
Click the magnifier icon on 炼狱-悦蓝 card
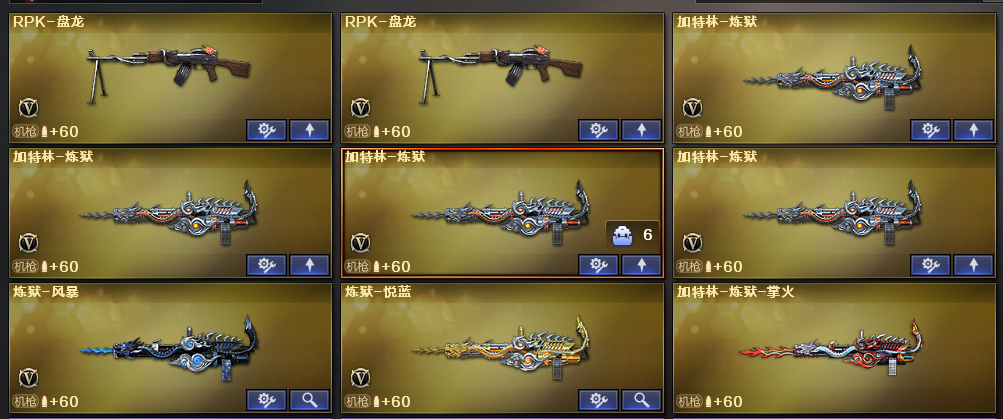(x=642, y=400)
